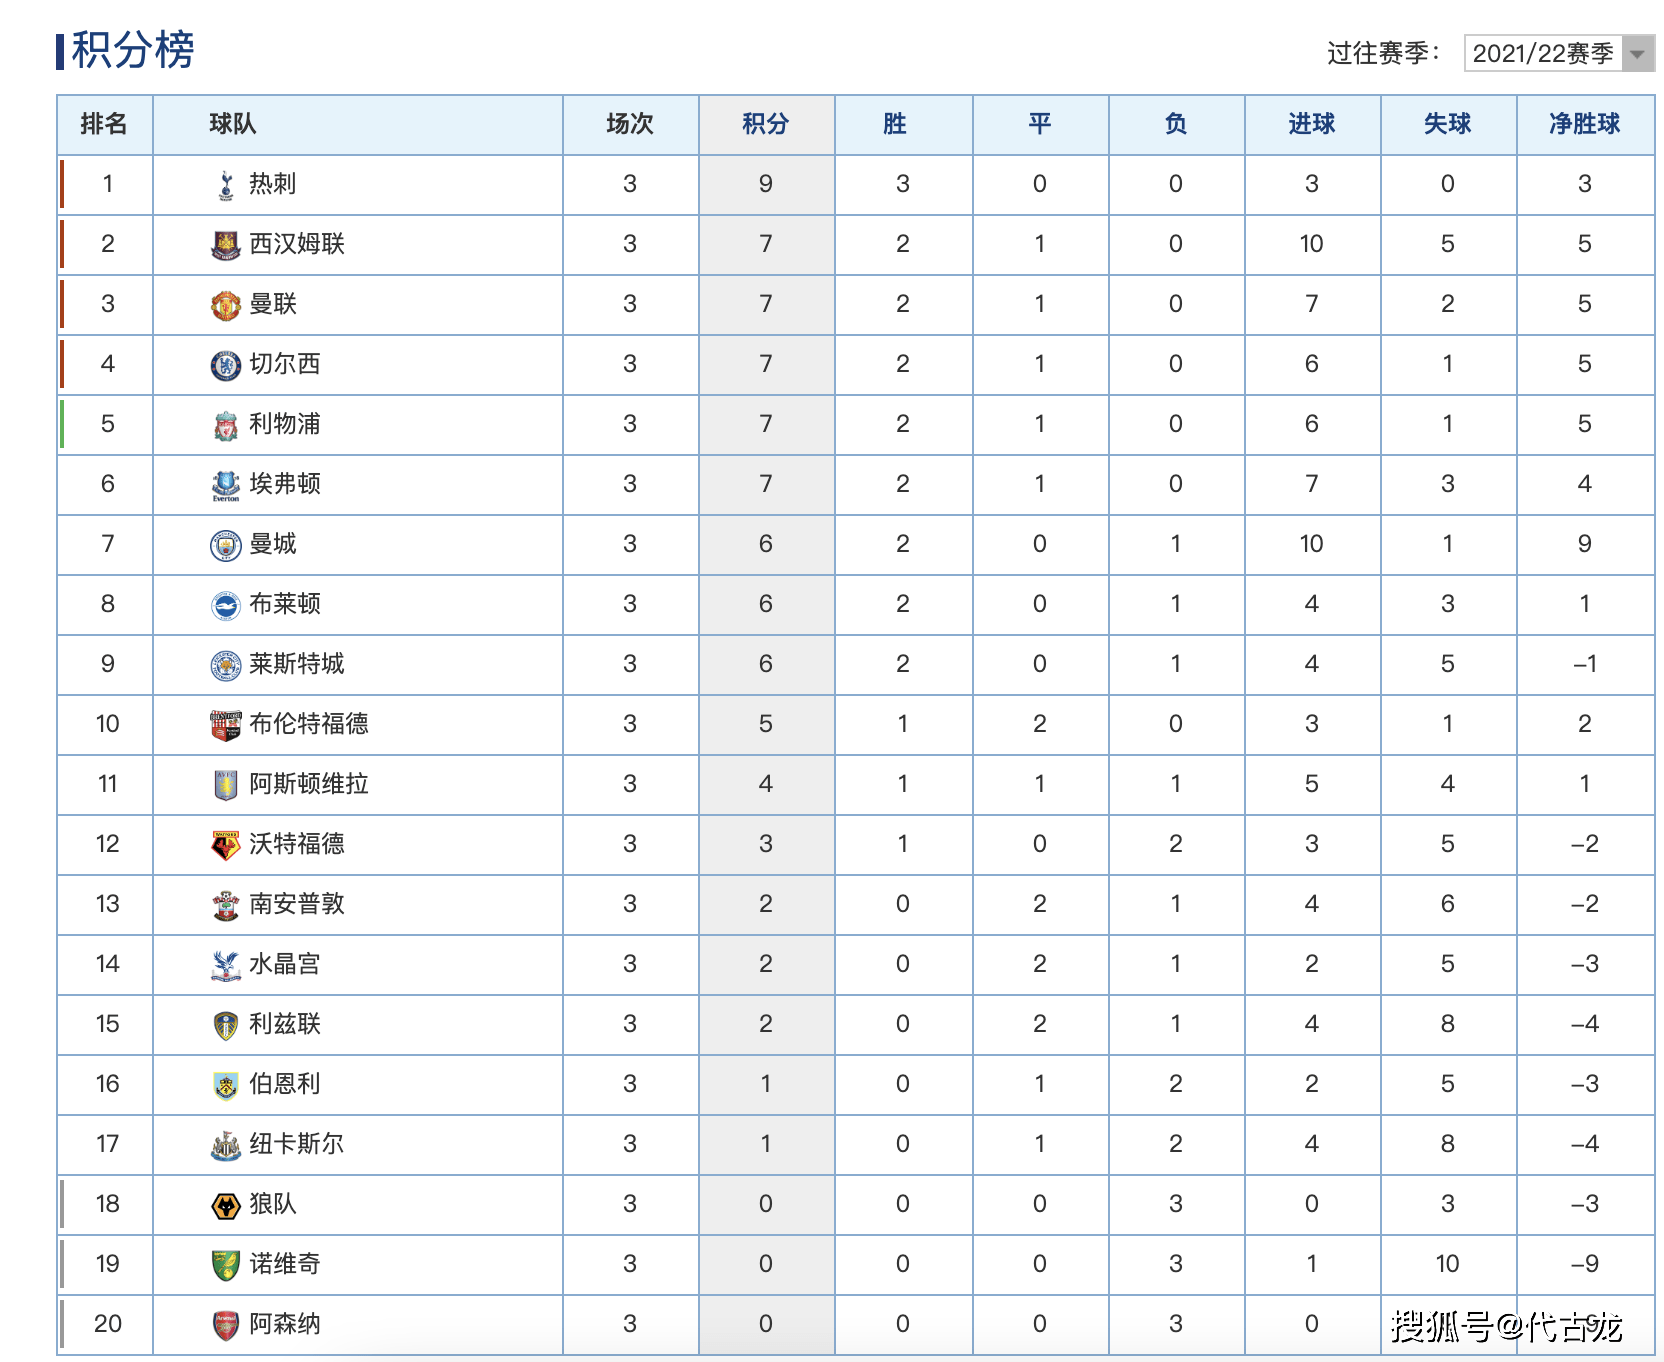Click the Leicester City (莱斯特城) crest
The width and height of the screenshot is (1664, 1362).
[226, 665]
